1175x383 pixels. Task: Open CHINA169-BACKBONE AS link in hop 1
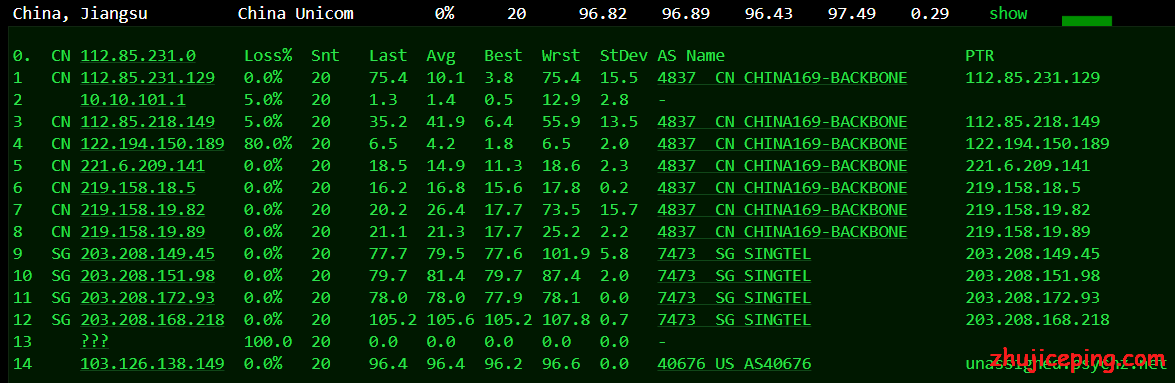(782, 78)
